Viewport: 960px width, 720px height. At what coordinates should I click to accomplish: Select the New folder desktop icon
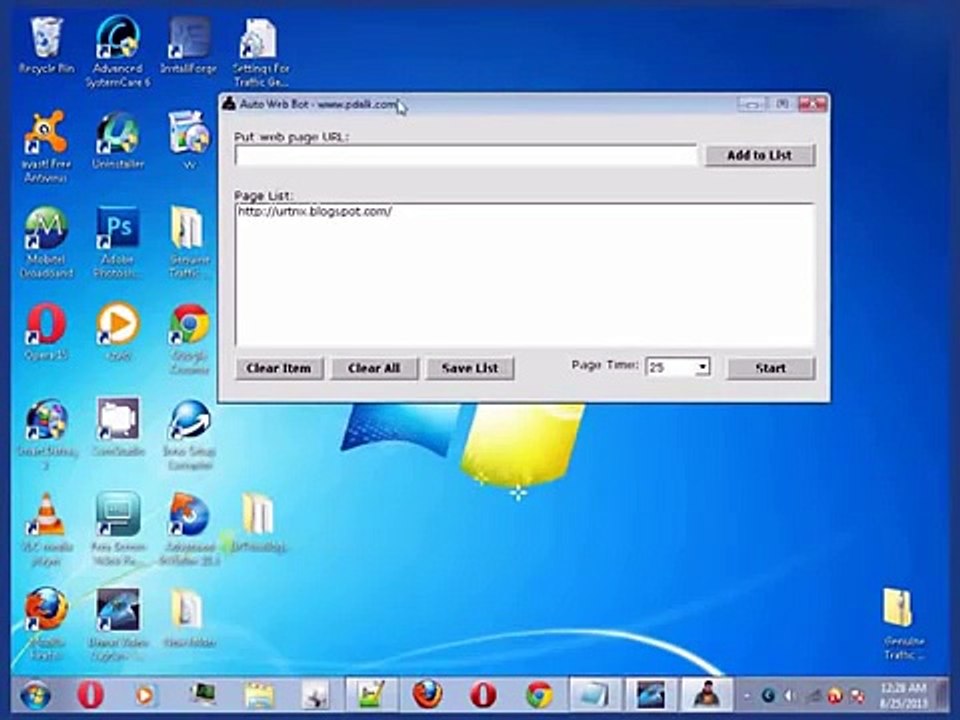coord(189,617)
